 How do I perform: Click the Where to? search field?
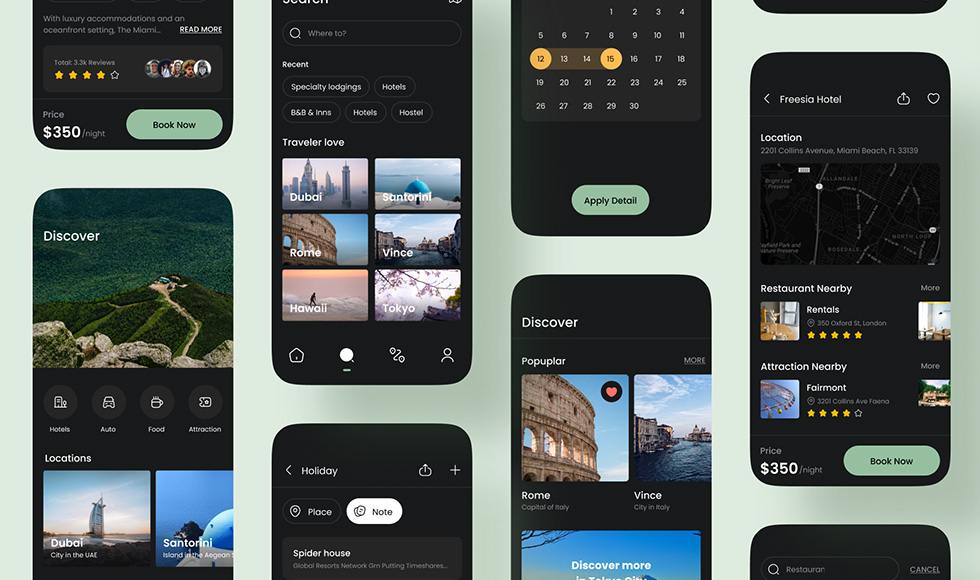372,33
